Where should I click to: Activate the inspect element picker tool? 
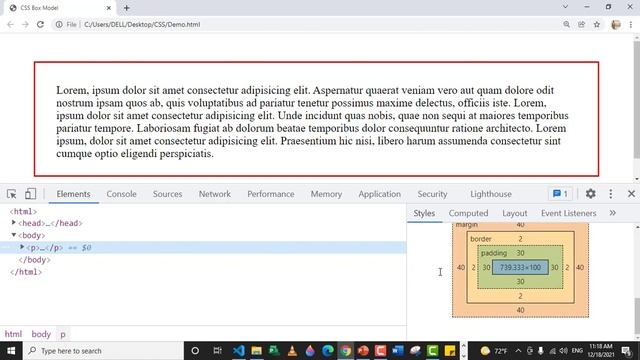point(11,194)
